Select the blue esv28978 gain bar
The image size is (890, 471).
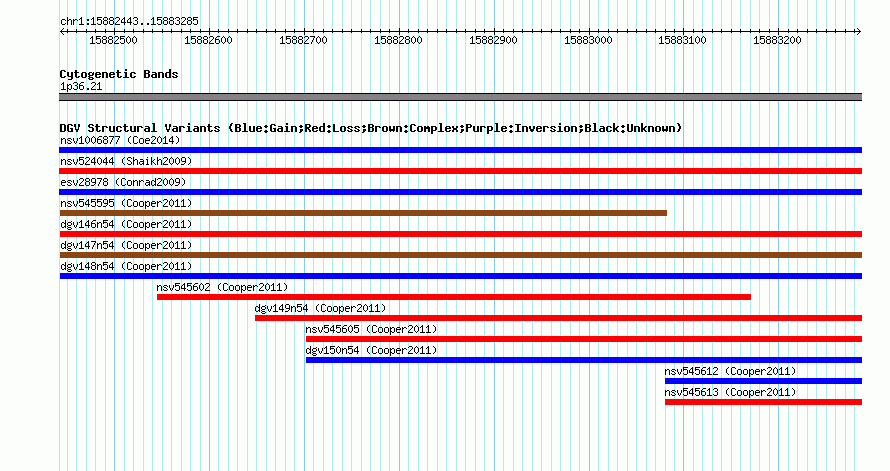(x=460, y=192)
